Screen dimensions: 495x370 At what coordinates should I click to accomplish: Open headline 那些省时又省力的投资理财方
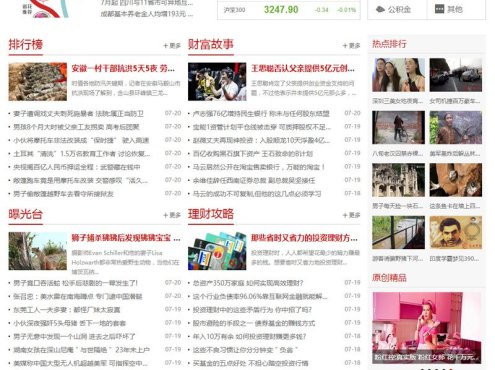304,238
